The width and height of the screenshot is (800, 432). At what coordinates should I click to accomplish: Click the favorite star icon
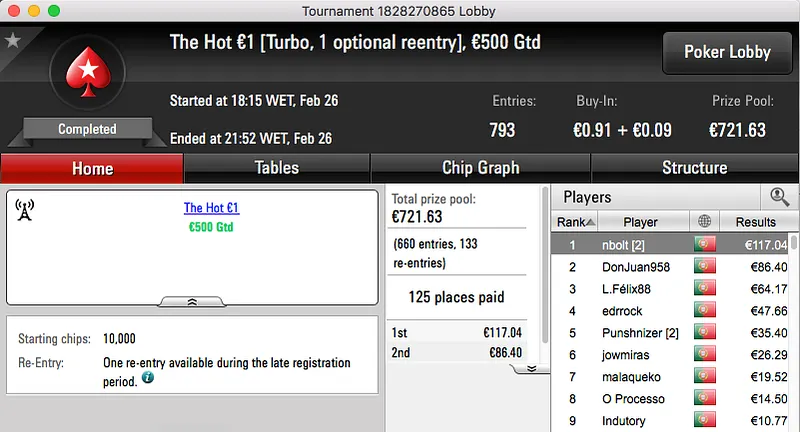(12, 41)
